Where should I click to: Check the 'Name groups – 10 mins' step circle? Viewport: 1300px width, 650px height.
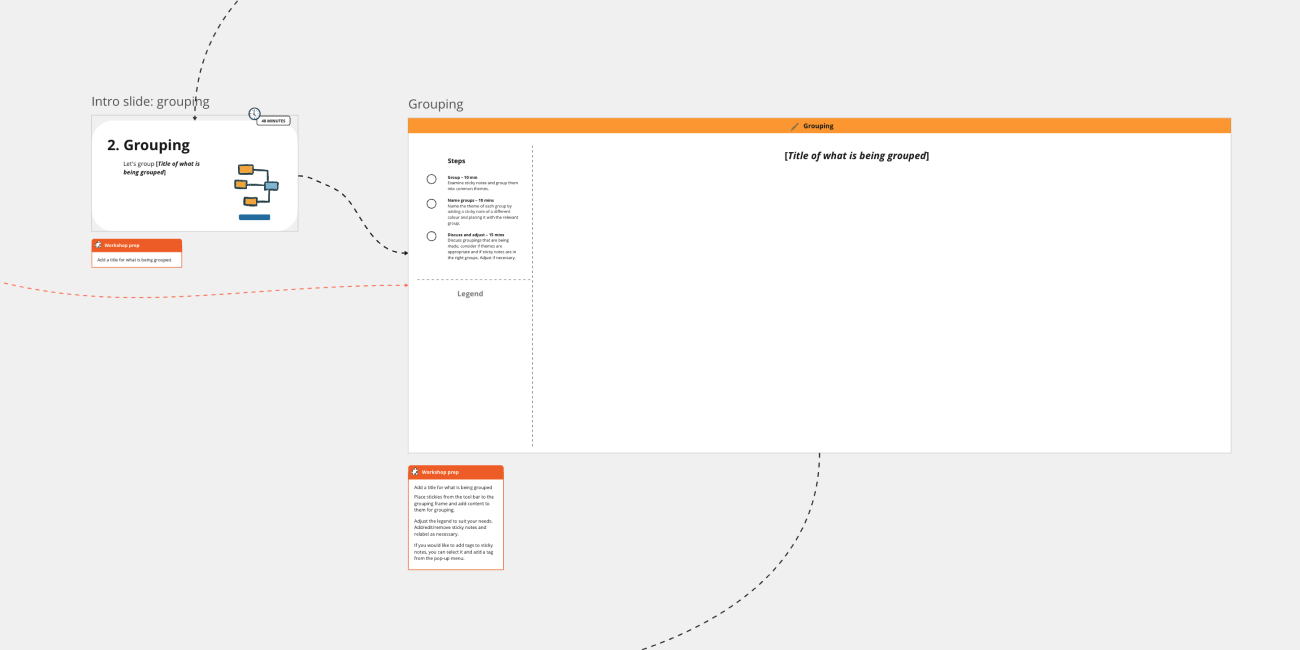(431, 204)
